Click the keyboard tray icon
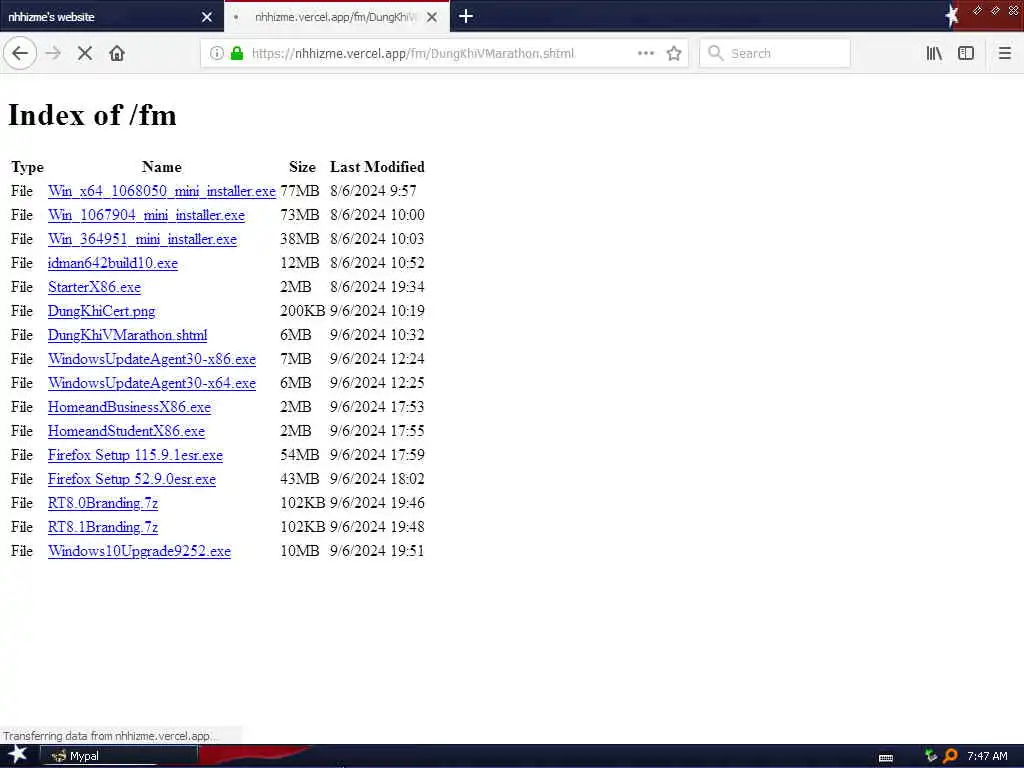 [x=886, y=758]
